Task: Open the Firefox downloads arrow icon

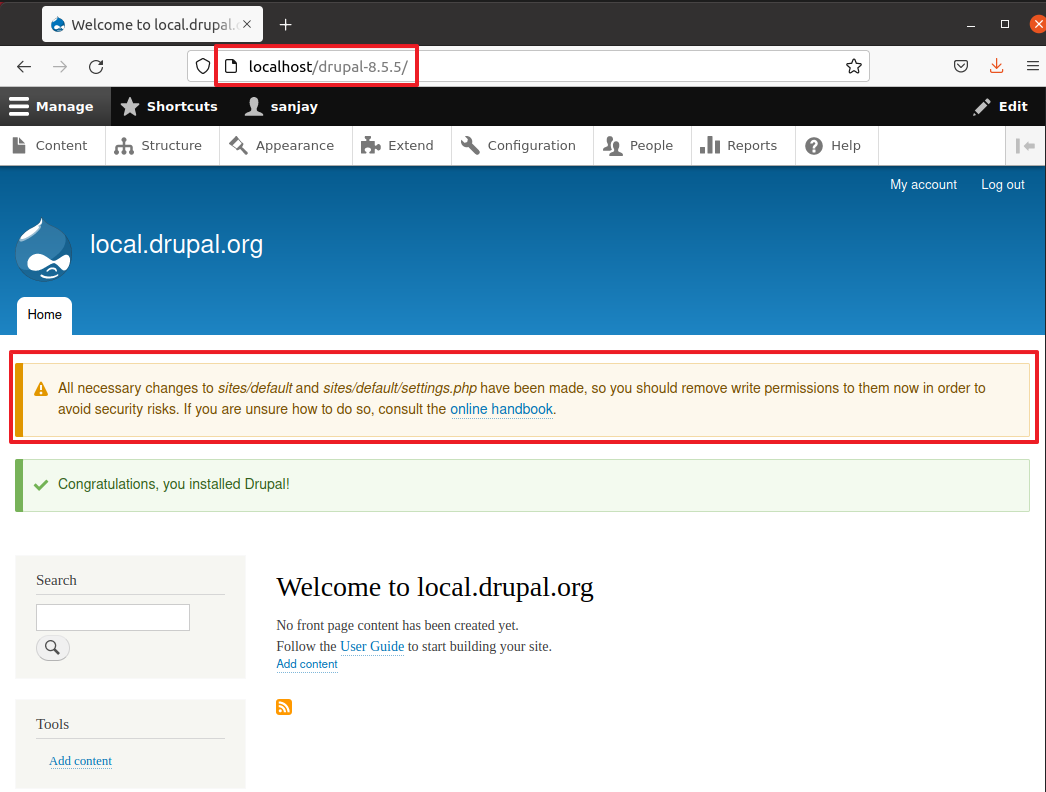Action: click(x=996, y=67)
